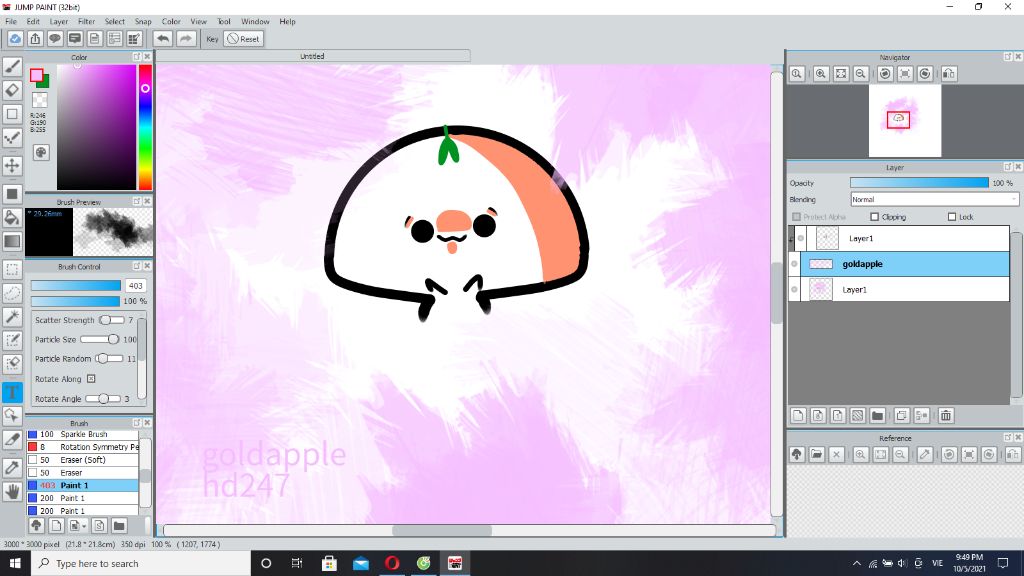
Task: Open the color palette icon in Color panel
Action: [x=40, y=153]
